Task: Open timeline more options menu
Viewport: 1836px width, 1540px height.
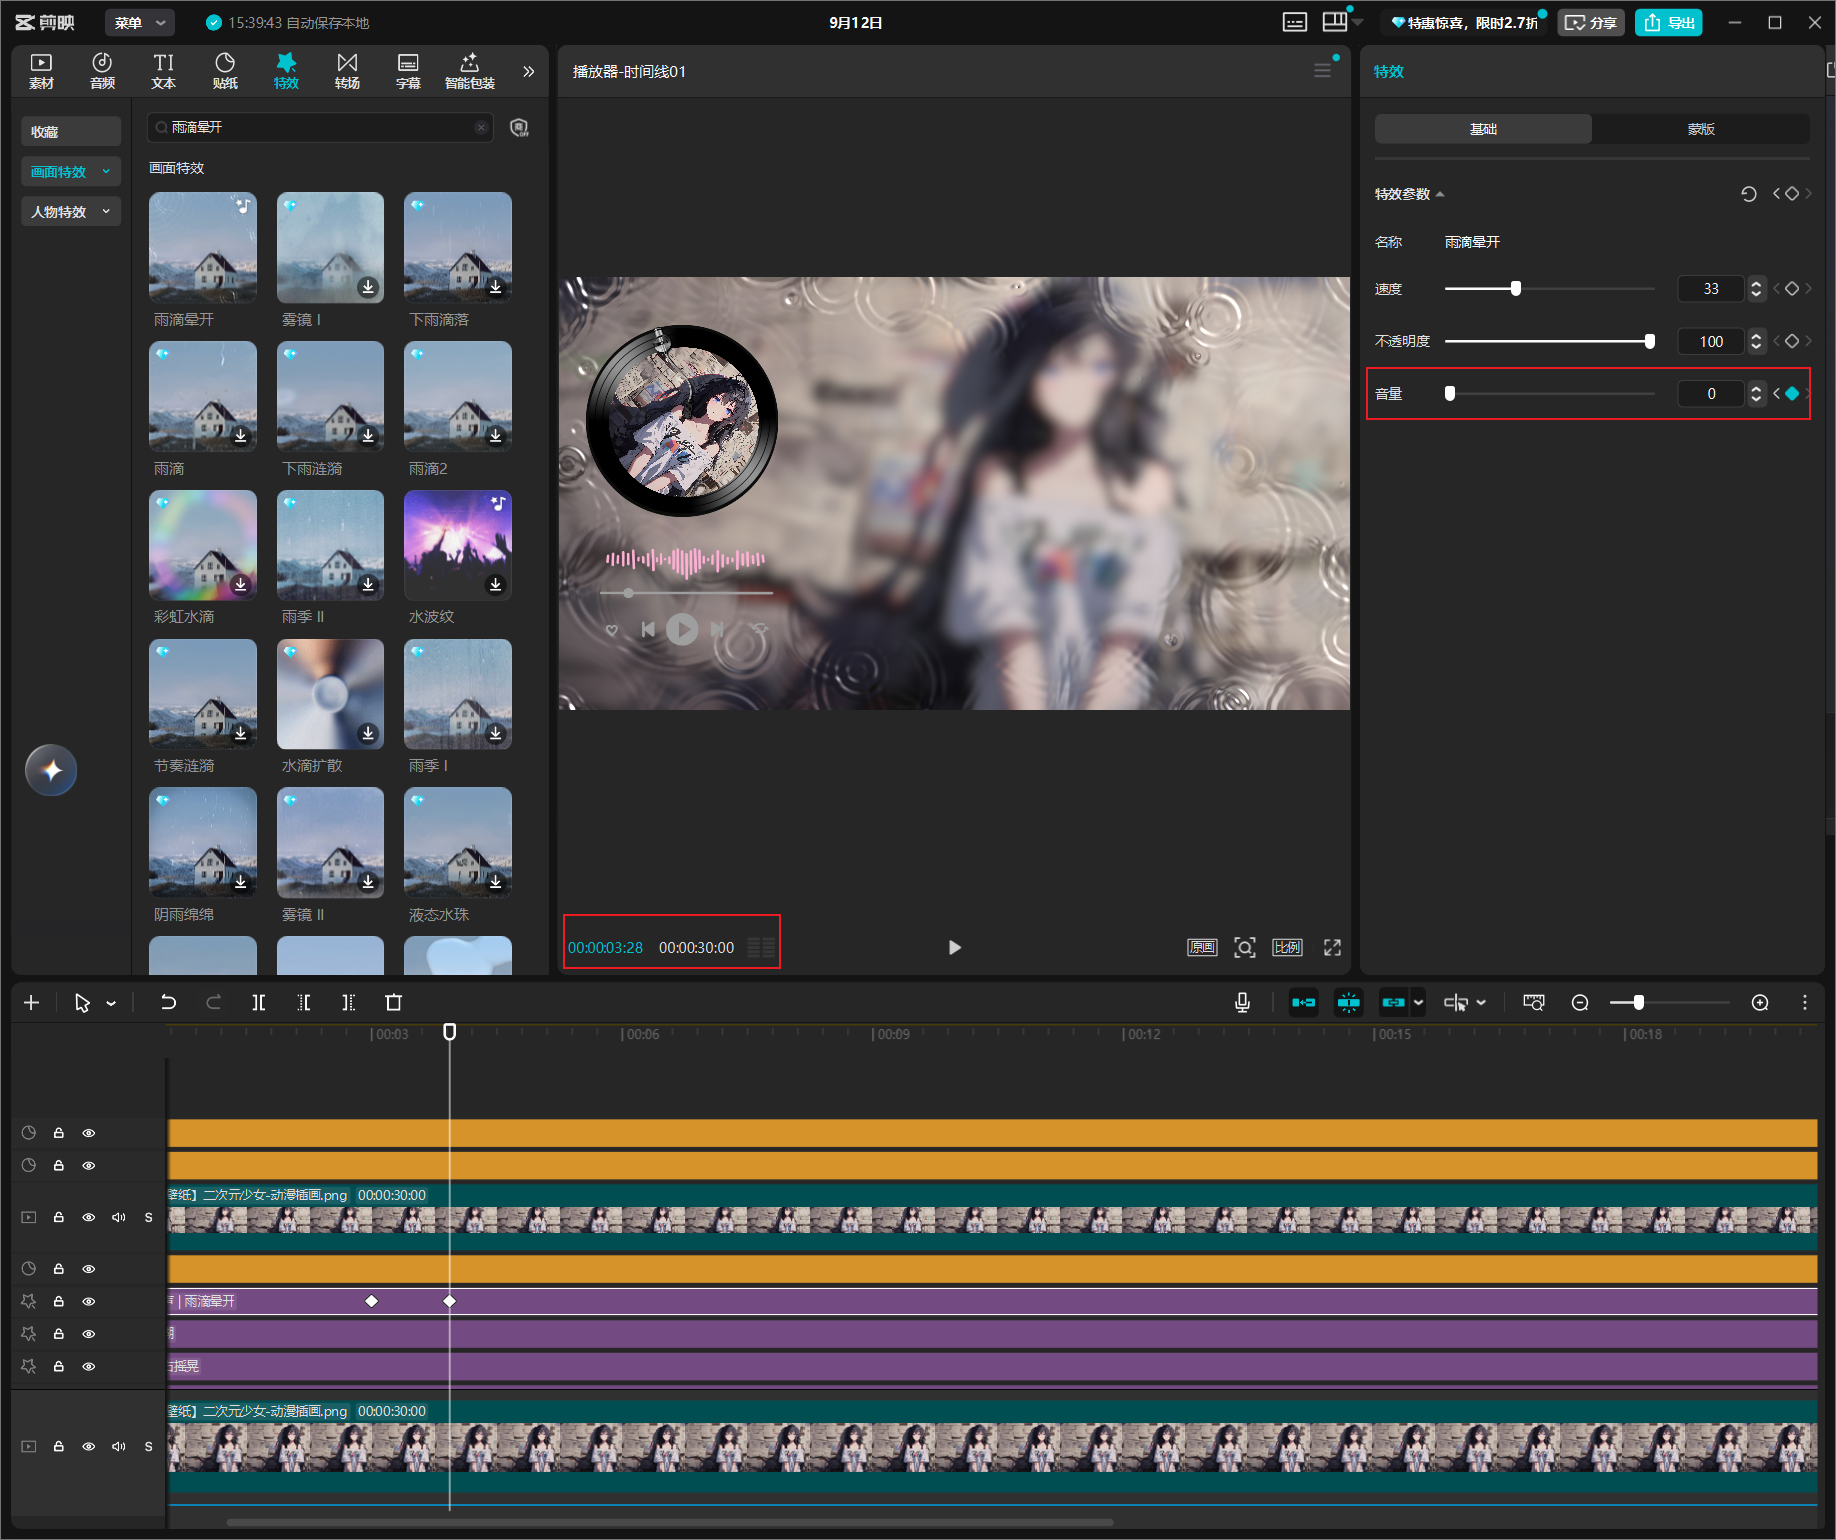Action: pyautogui.click(x=1805, y=1002)
